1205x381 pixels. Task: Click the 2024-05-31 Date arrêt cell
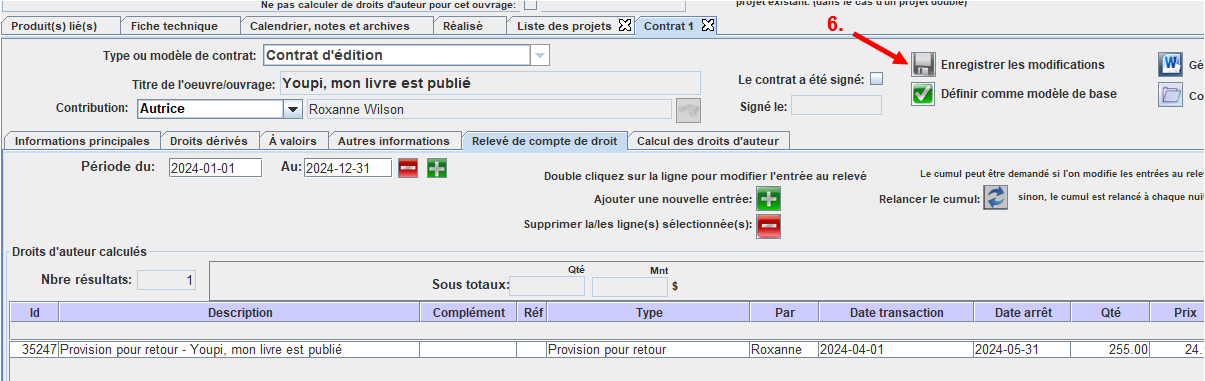point(1023,350)
